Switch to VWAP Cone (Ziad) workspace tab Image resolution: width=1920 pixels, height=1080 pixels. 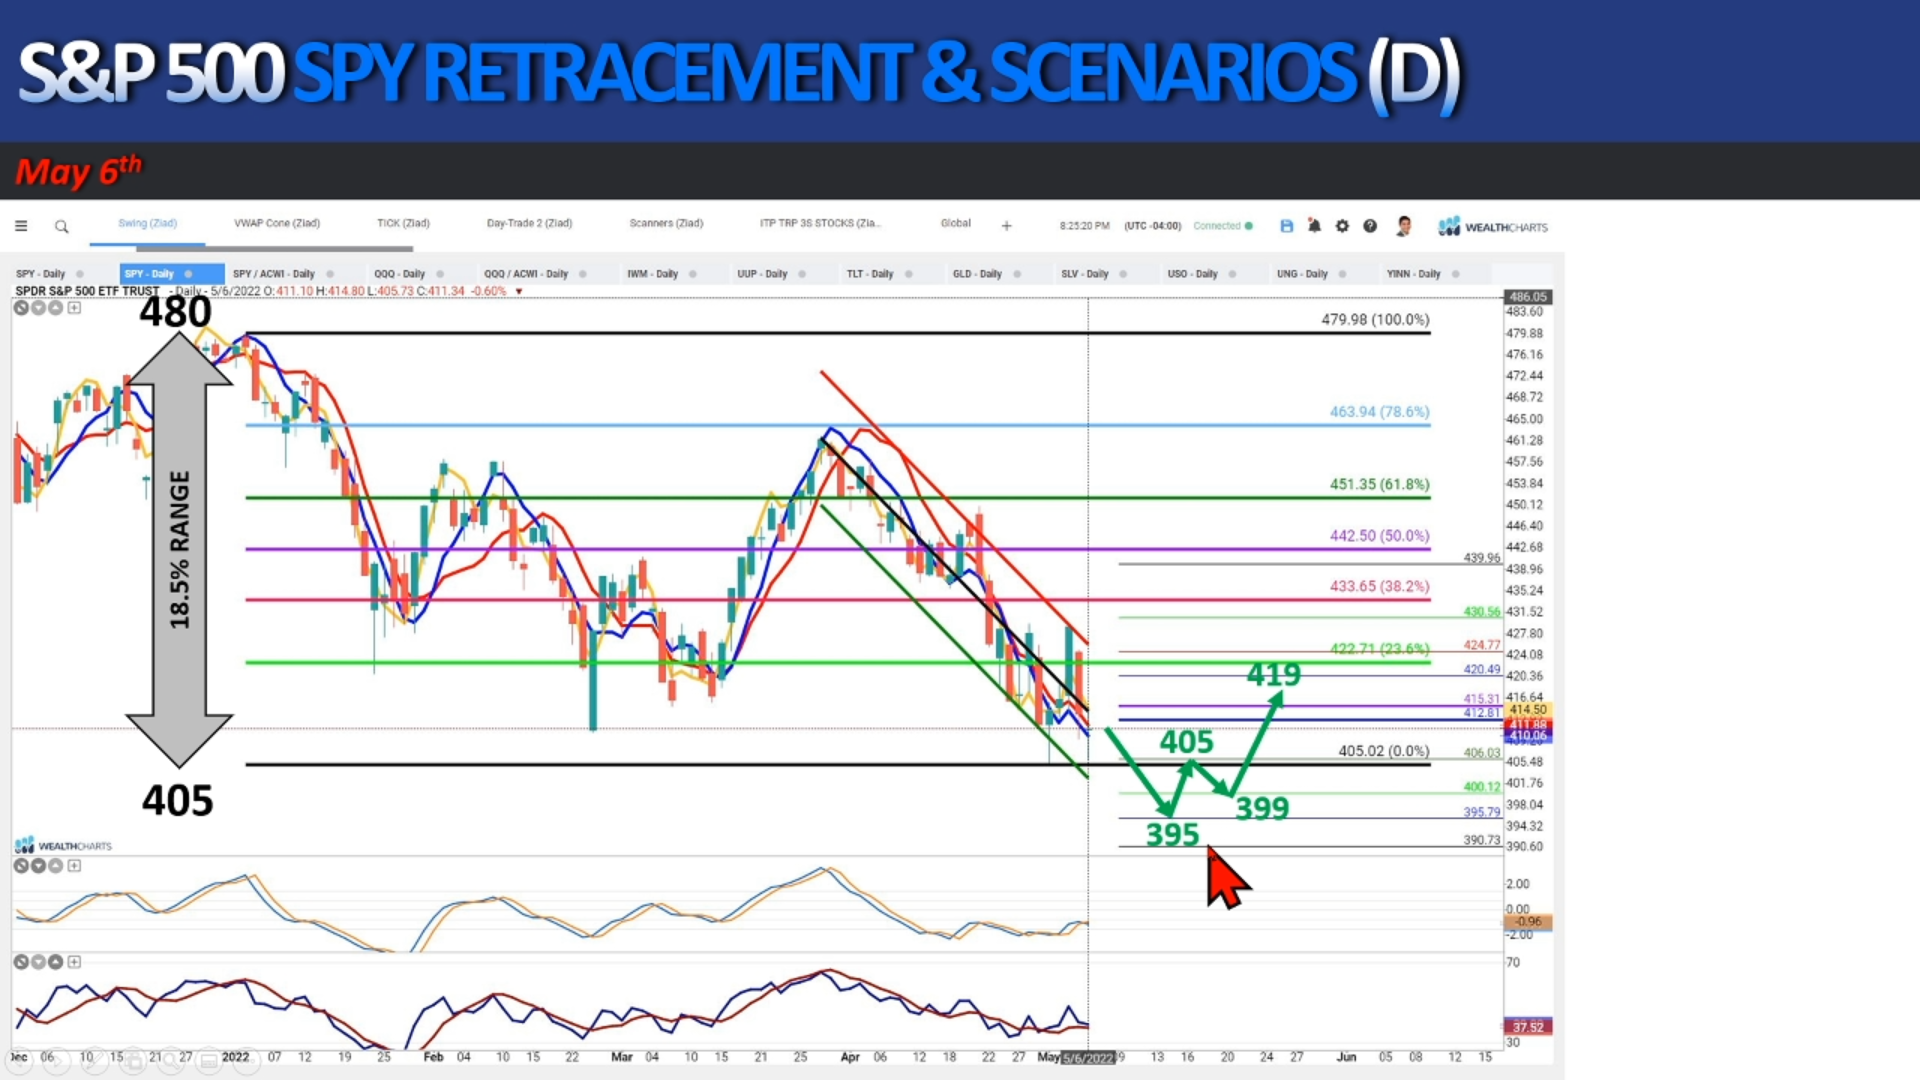[277, 223]
